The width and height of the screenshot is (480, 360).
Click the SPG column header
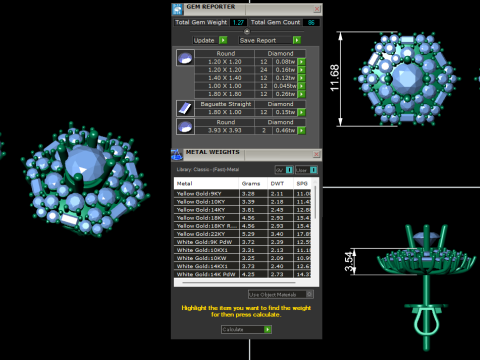tap(302, 183)
